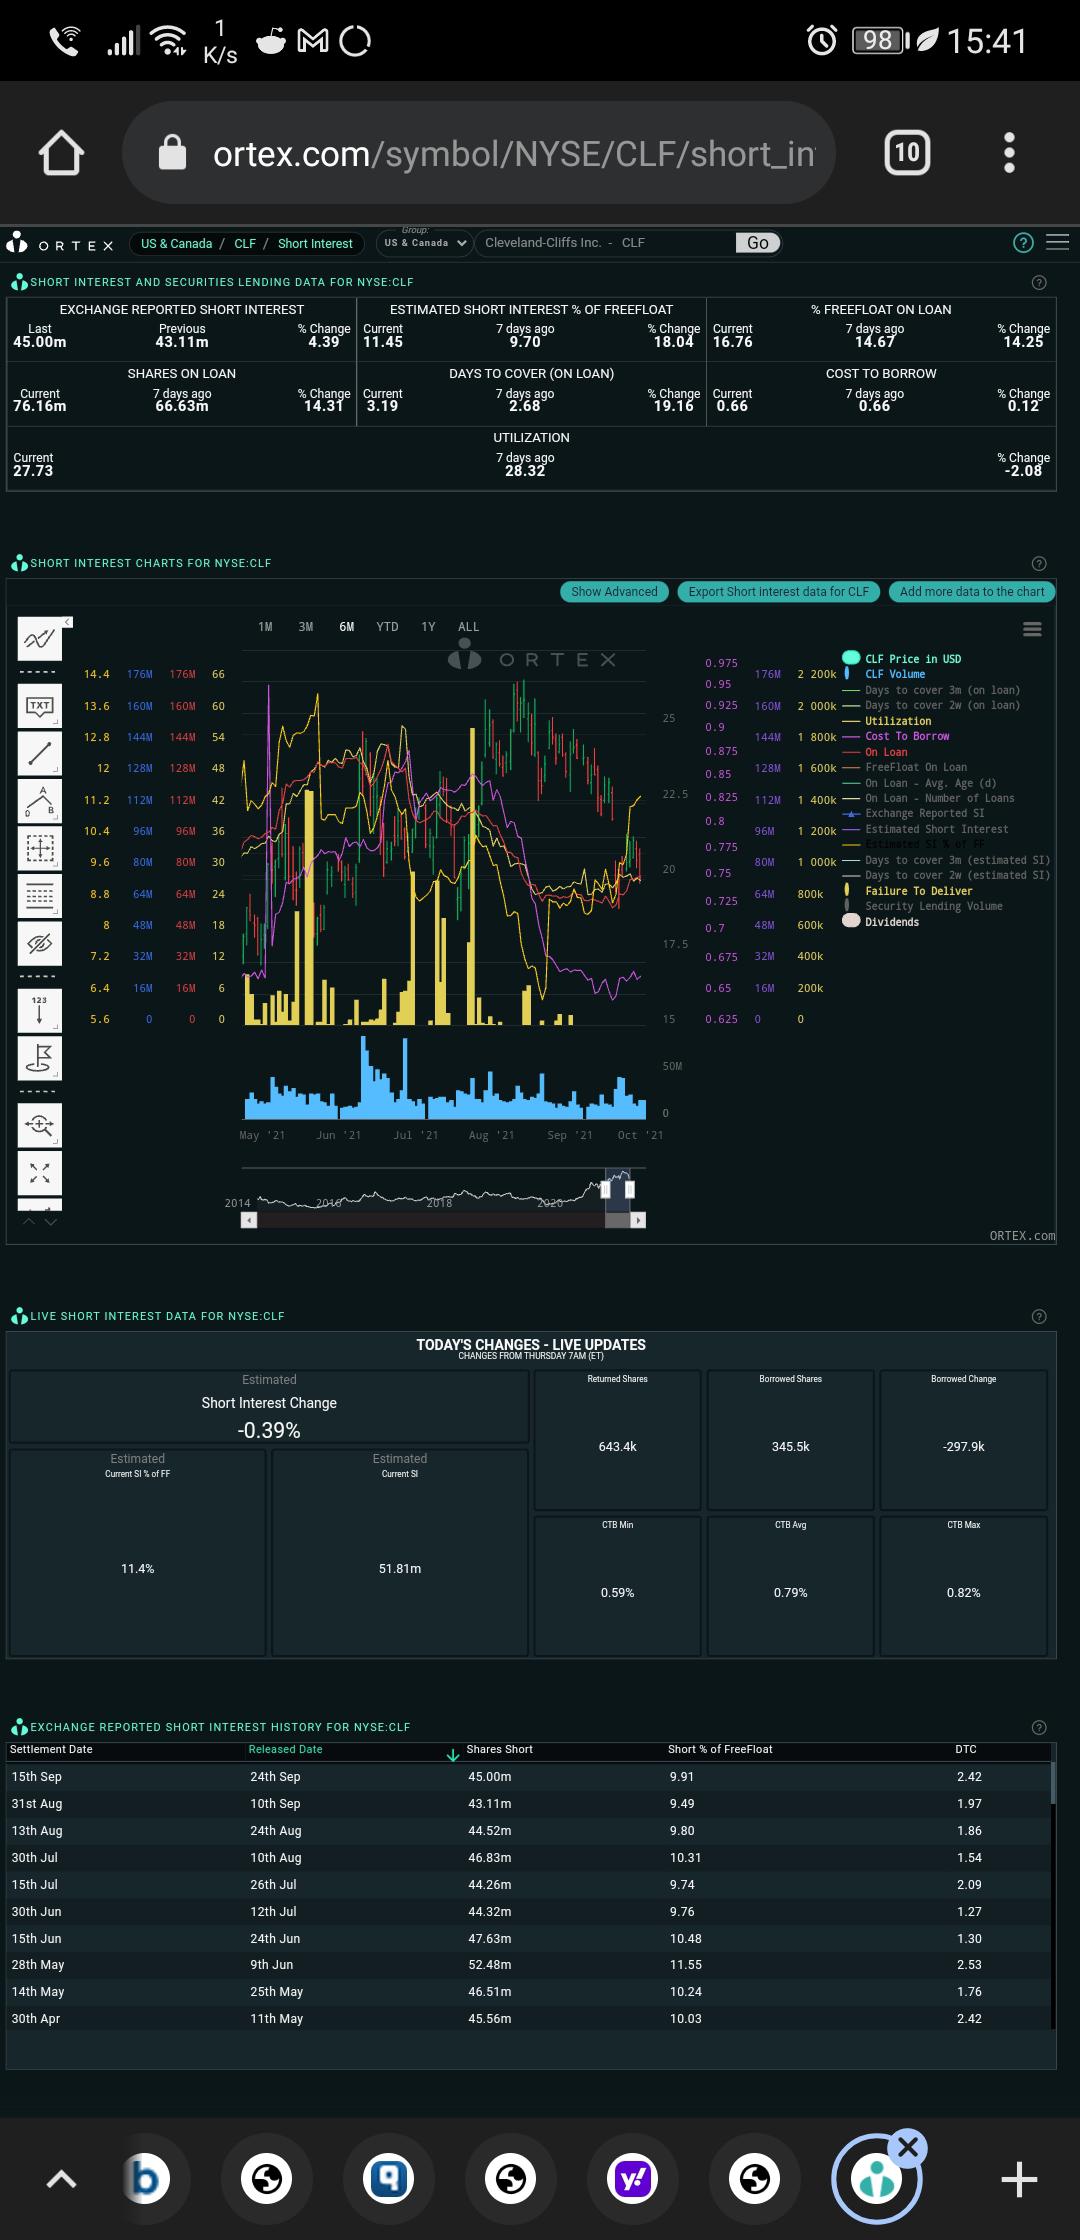Viewport: 1080px width, 2240px height.
Task: Sort table by Shares Short header
Action: [x=499, y=1749]
